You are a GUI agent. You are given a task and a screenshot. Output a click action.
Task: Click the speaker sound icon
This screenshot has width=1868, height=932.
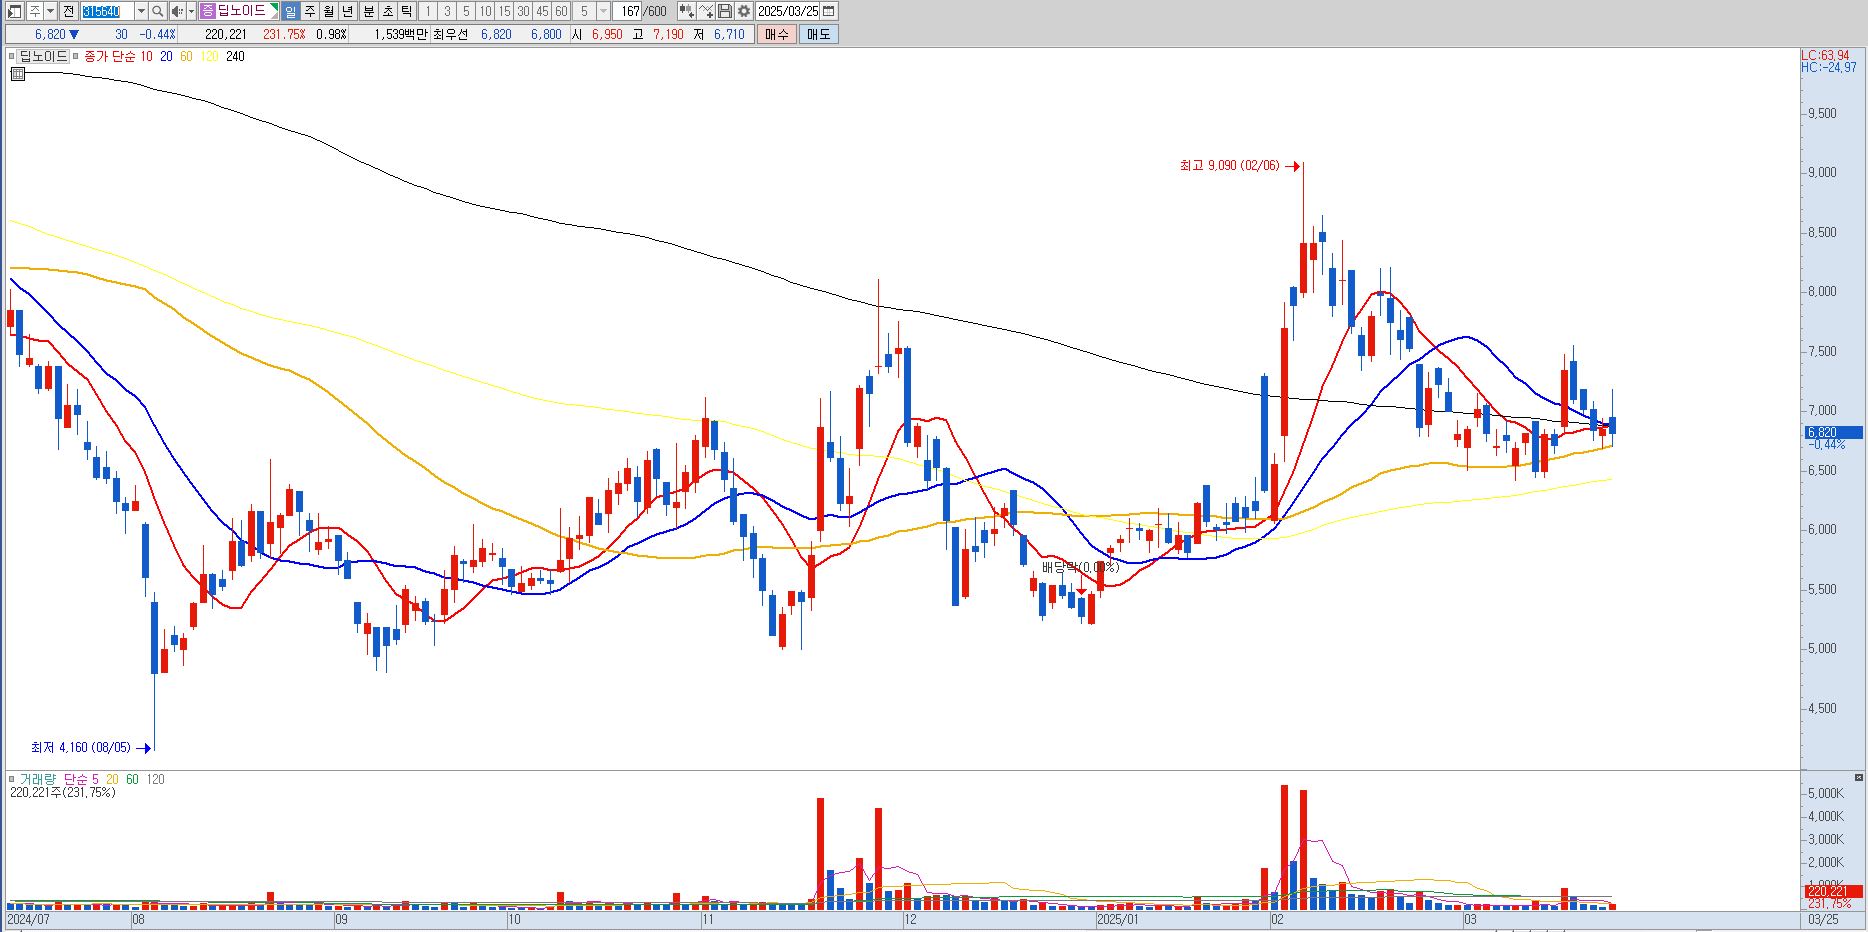click(177, 11)
